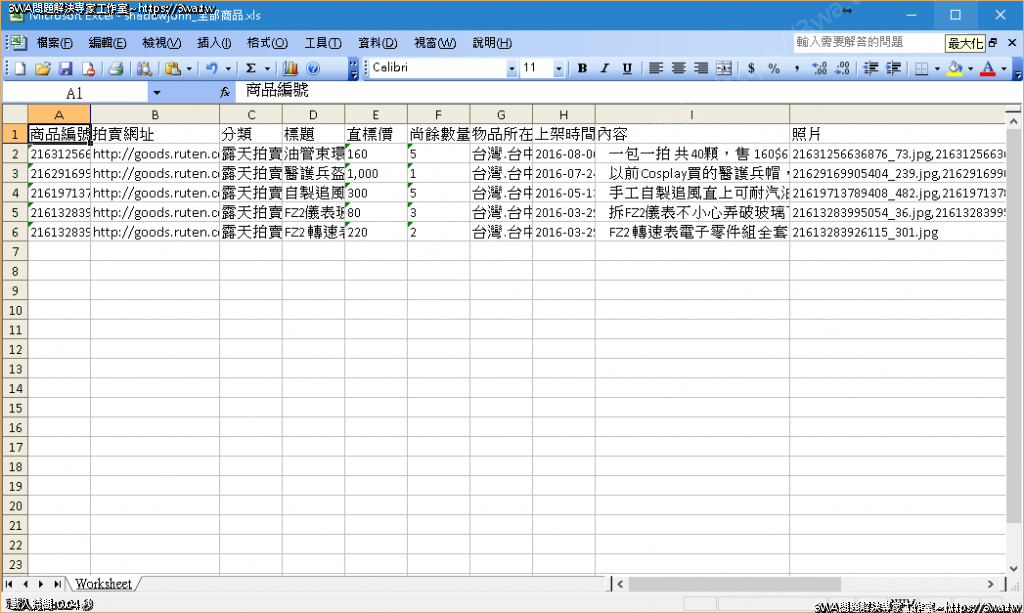The height and width of the screenshot is (613, 1024).
Task: Open the 插入(I) menu
Action: (x=214, y=43)
